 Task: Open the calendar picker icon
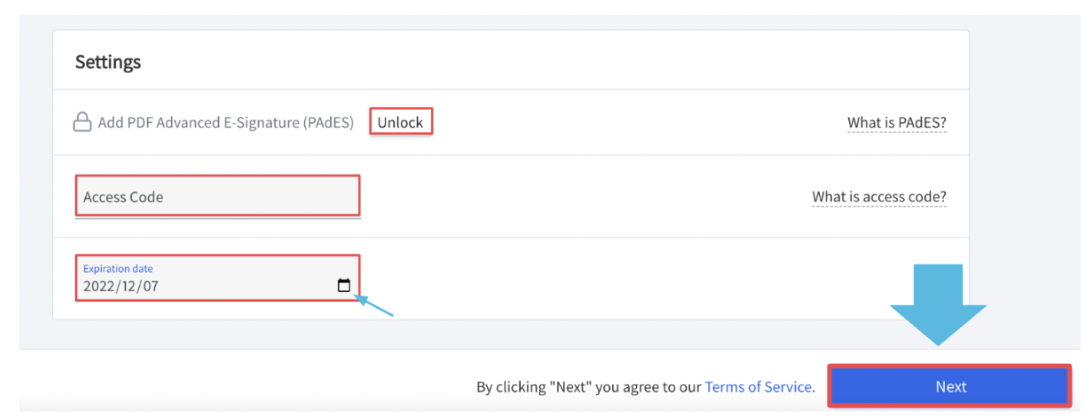point(344,286)
